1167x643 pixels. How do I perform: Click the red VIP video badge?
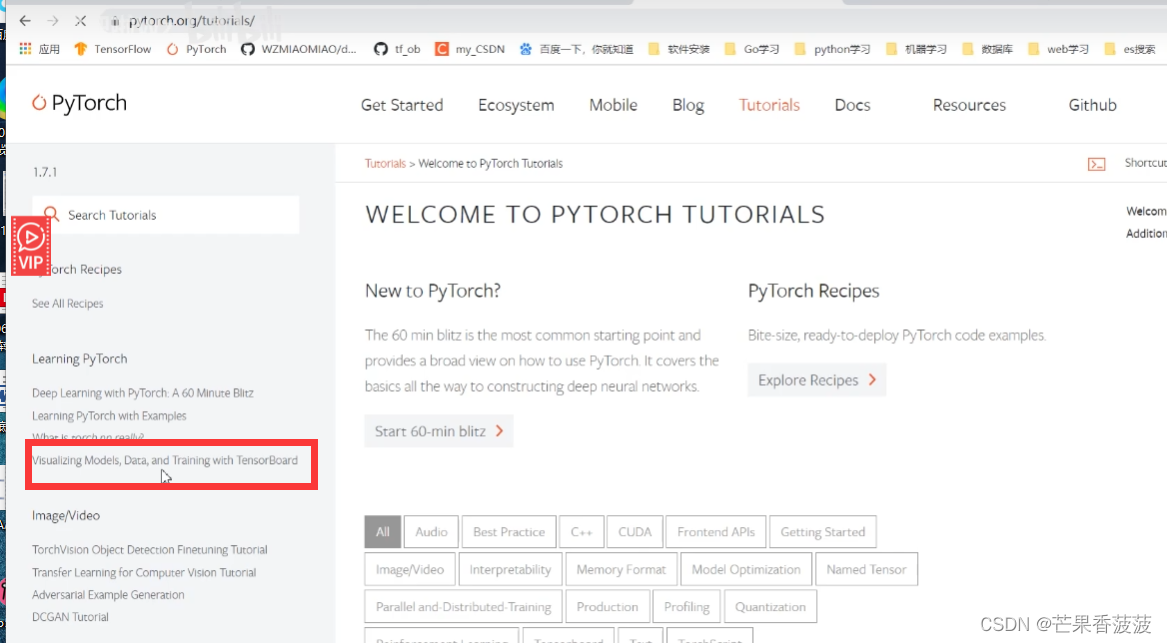[x=31, y=246]
